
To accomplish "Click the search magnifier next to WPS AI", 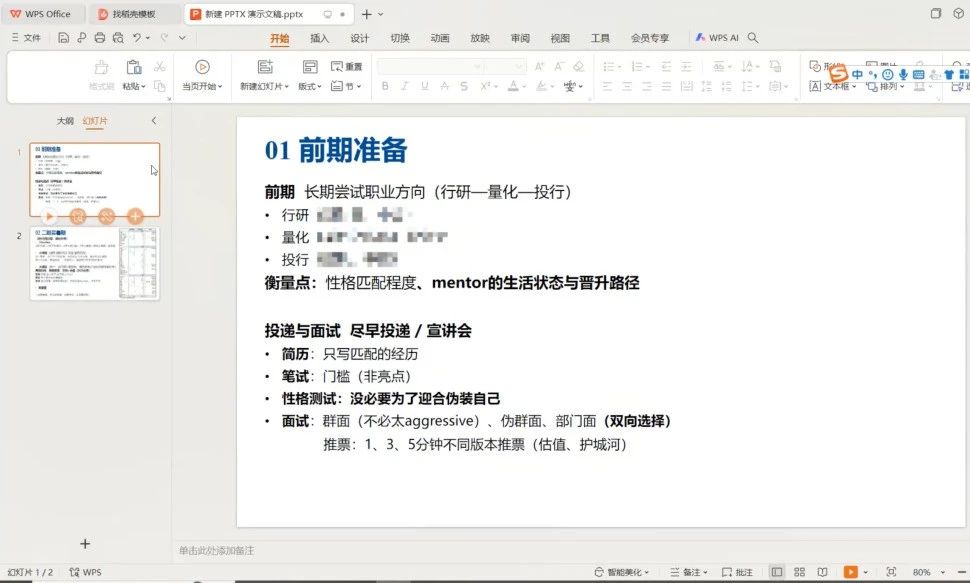I will [753, 38].
